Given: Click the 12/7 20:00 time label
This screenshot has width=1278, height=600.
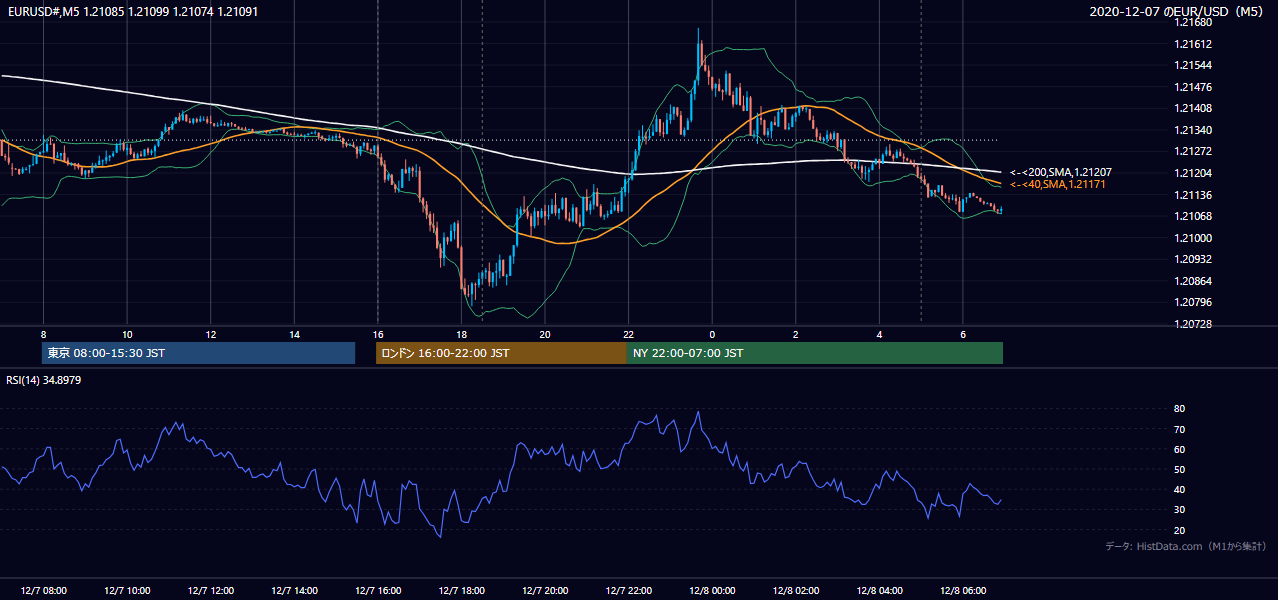Looking at the screenshot, I should click(x=545, y=591).
